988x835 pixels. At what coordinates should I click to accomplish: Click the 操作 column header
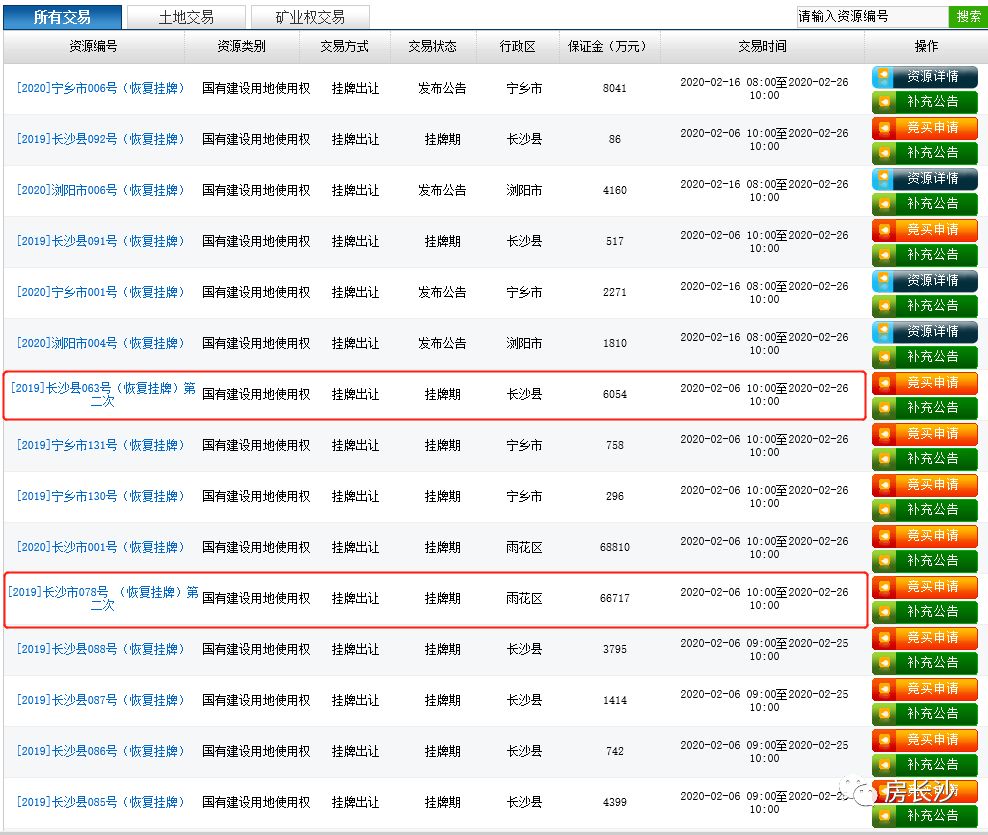pyautogui.click(x=926, y=46)
